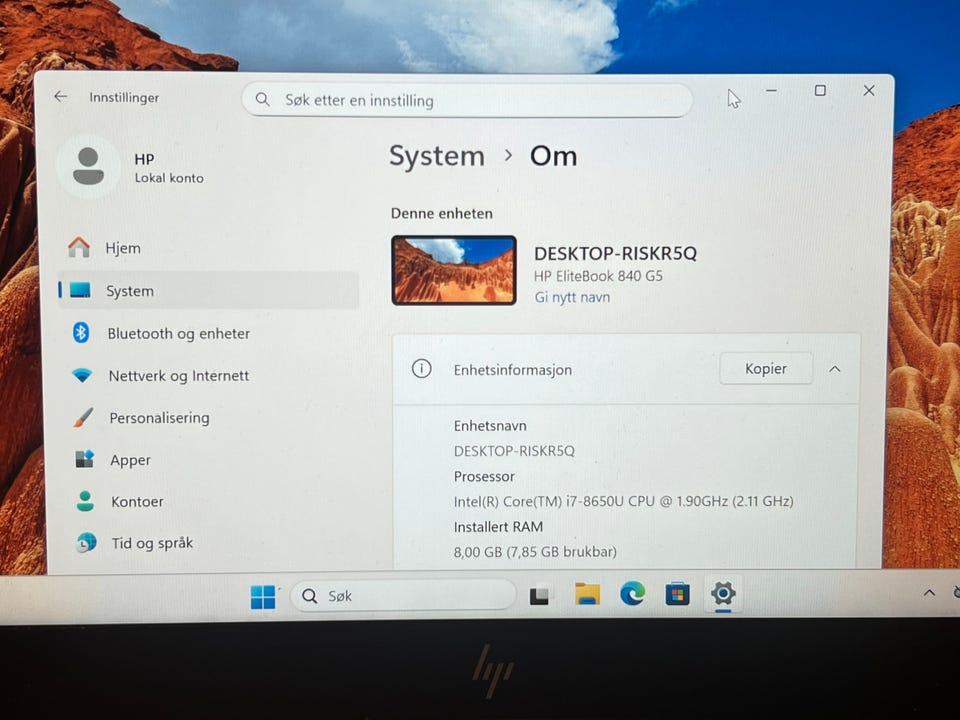The height and width of the screenshot is (720, 960).
Task: Open Personalisering settings
Action: click(208, 418)
